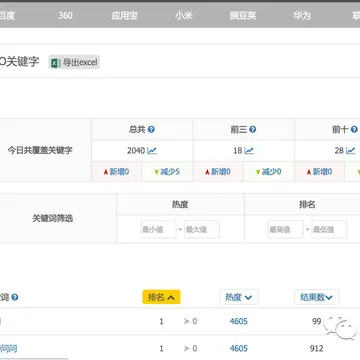Focus the 排名 最高值 input field
The height and width of the screenshot is (360, 360).
pyautogui.click(x=286, y=229)
